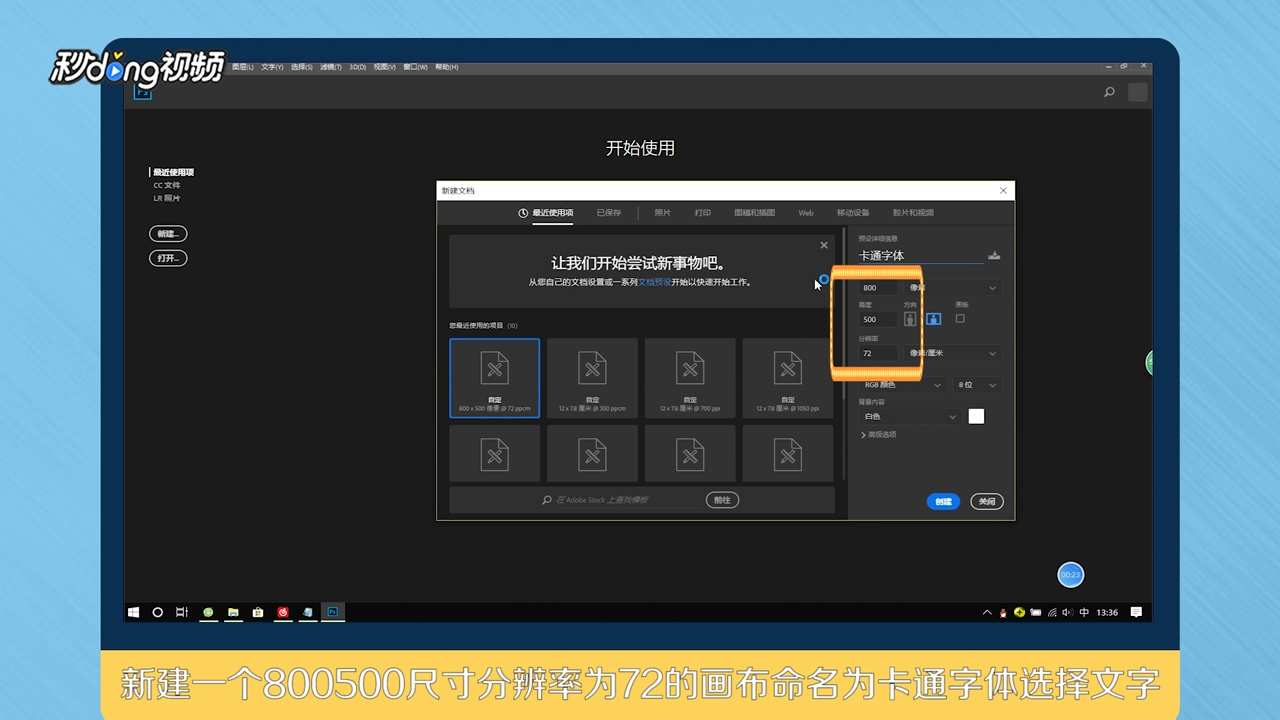Click the network tray icon
Image resolution: width=1280 pixels, height=720 pixels.
[x=1052, y=612]
